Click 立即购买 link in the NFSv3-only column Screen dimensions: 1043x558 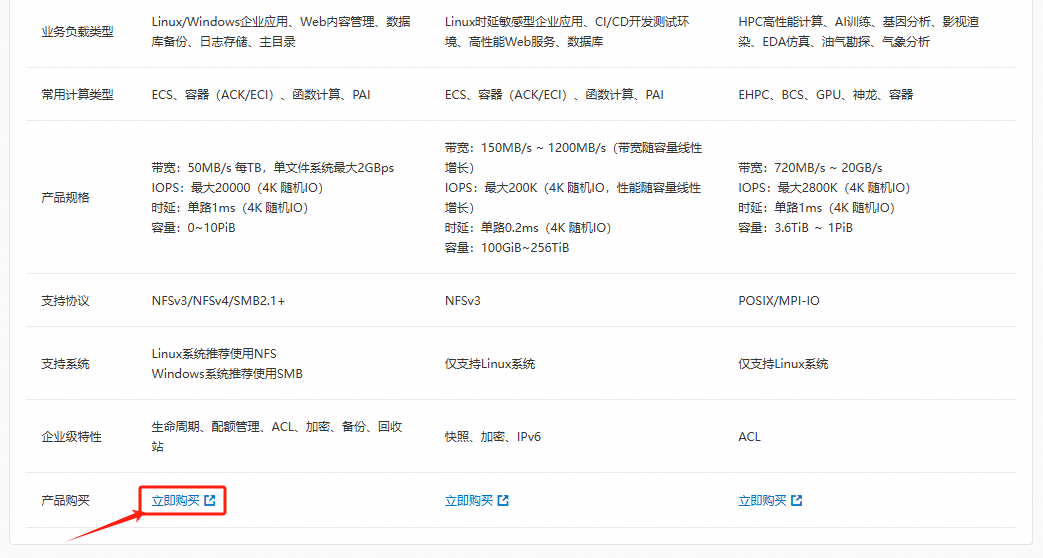[476, 500]
